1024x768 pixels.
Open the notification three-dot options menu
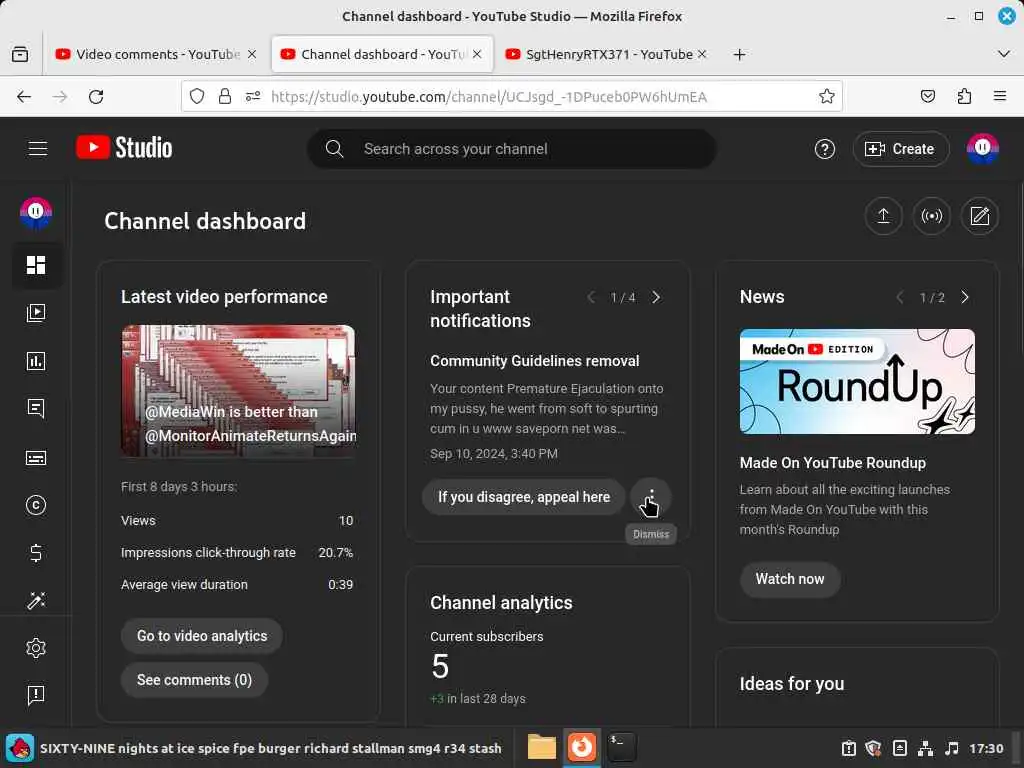click(651, 497)
